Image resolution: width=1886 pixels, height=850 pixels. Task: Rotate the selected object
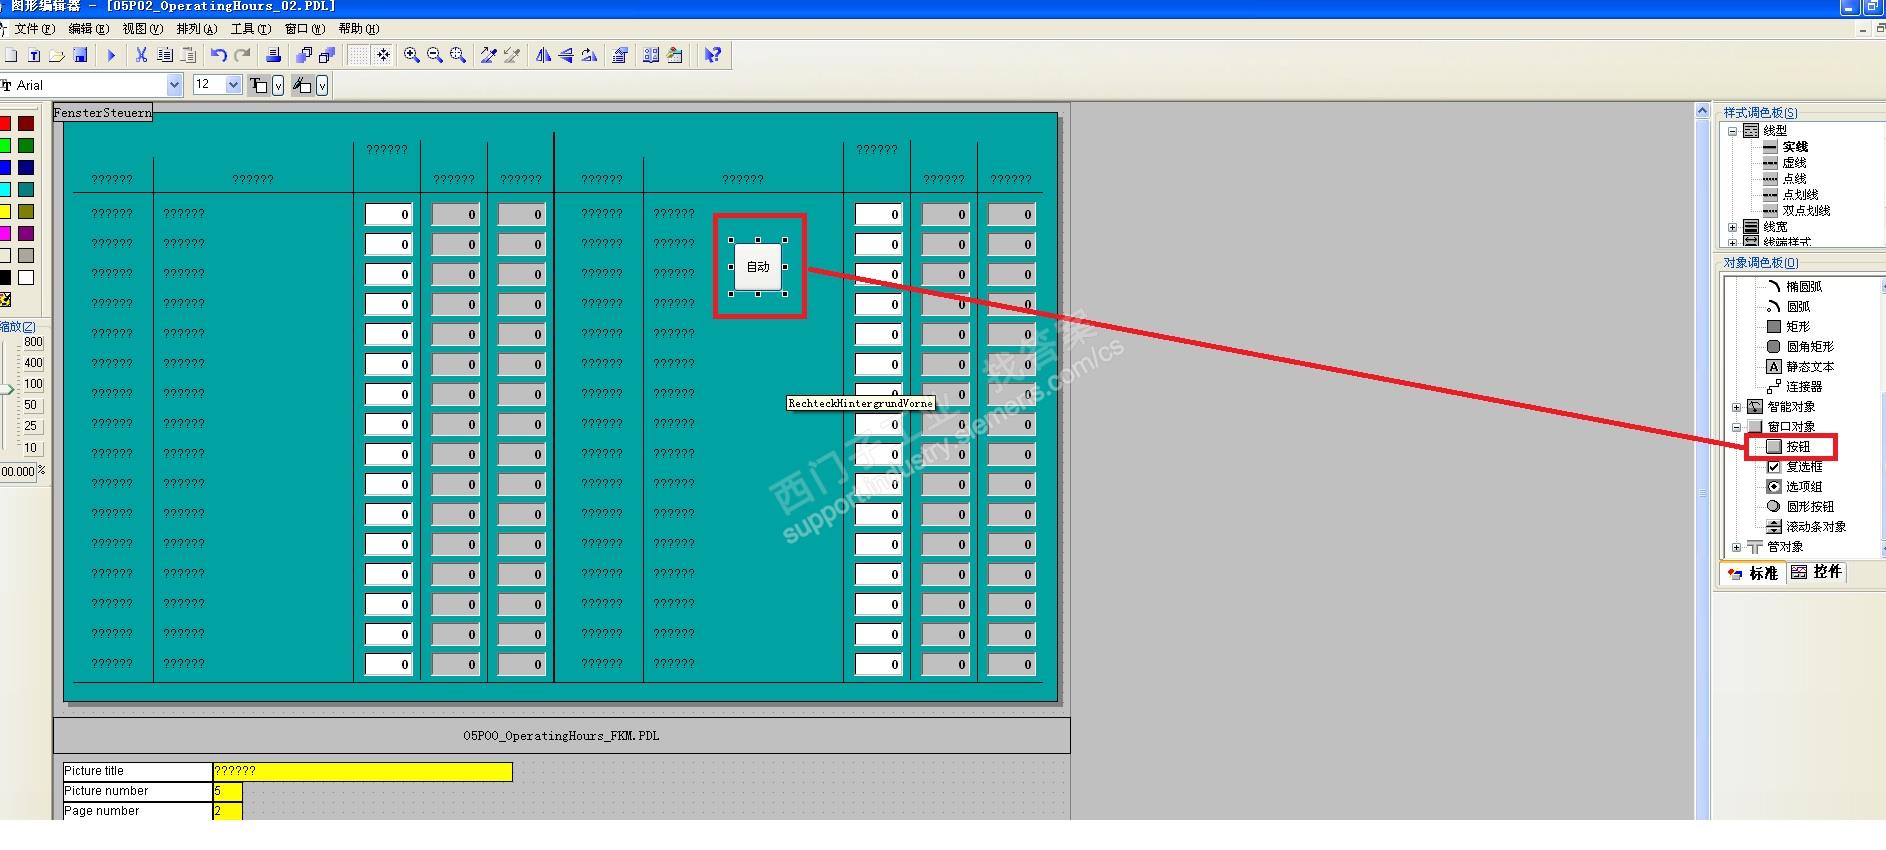pyautogui.click(x=589, y=56)
